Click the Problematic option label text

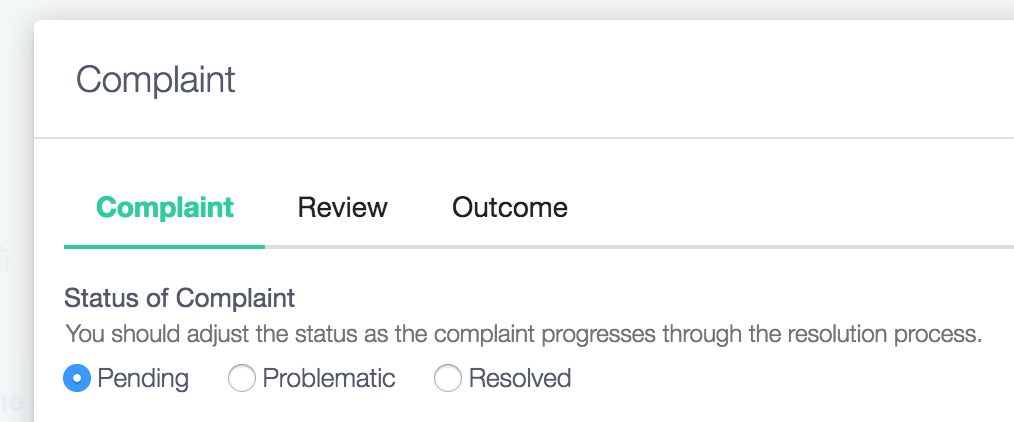point(329,379)
